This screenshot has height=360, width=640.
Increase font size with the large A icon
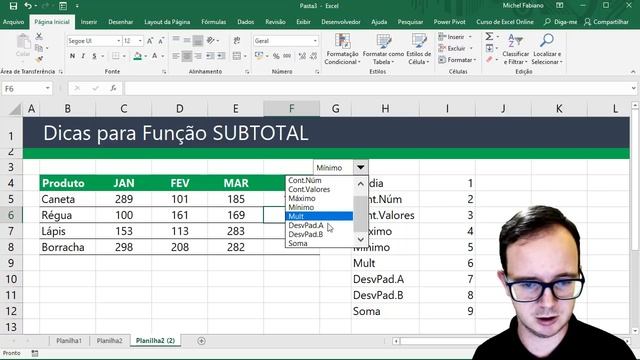click(x=150, y=41)
